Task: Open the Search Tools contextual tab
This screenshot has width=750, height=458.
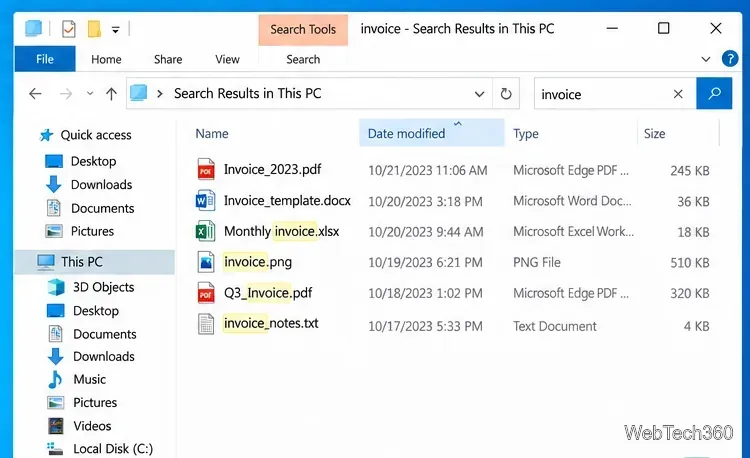Action: (303, 30)
